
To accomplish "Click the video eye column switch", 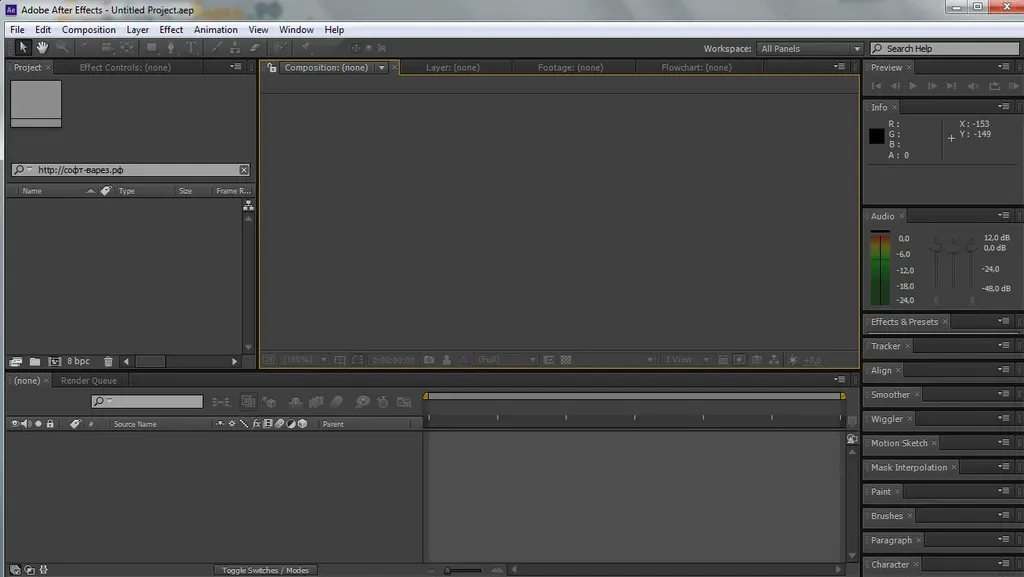I will [14, 424].
